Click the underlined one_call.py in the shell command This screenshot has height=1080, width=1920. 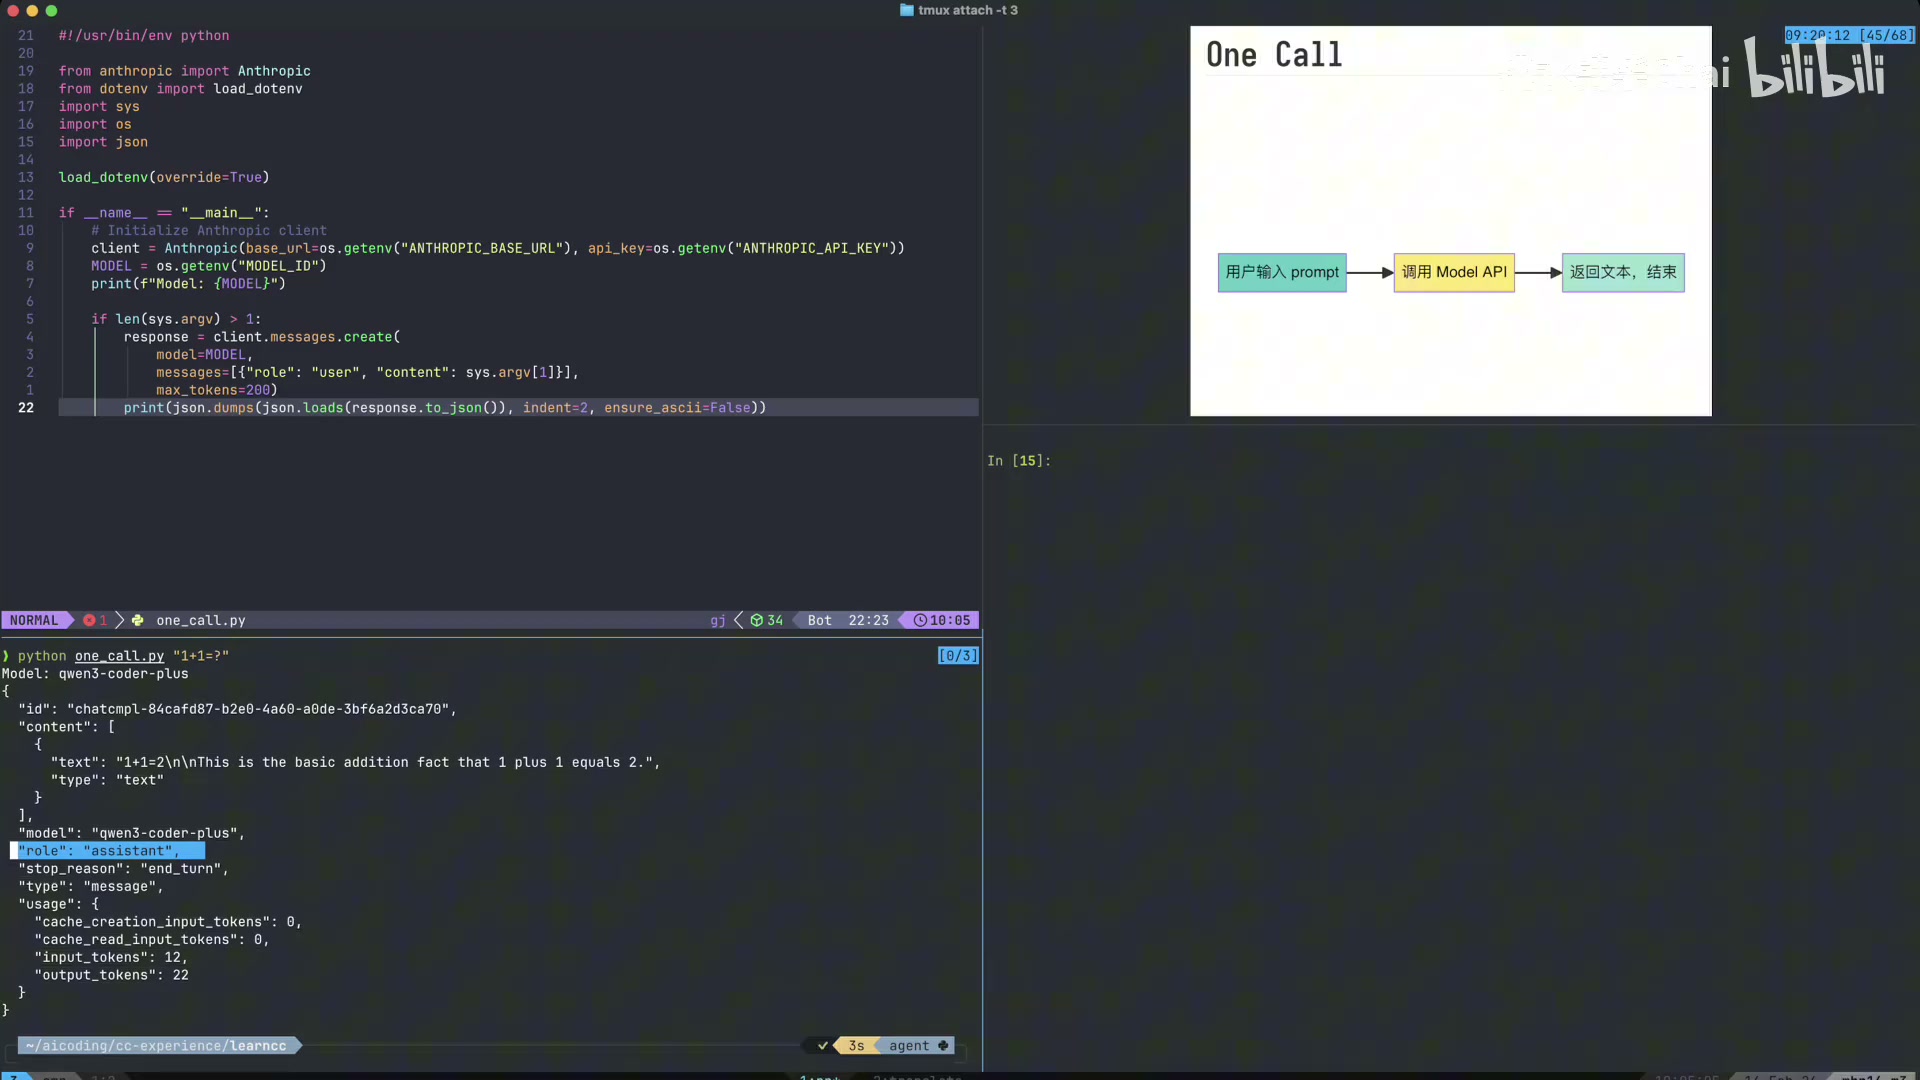point(119,656)
